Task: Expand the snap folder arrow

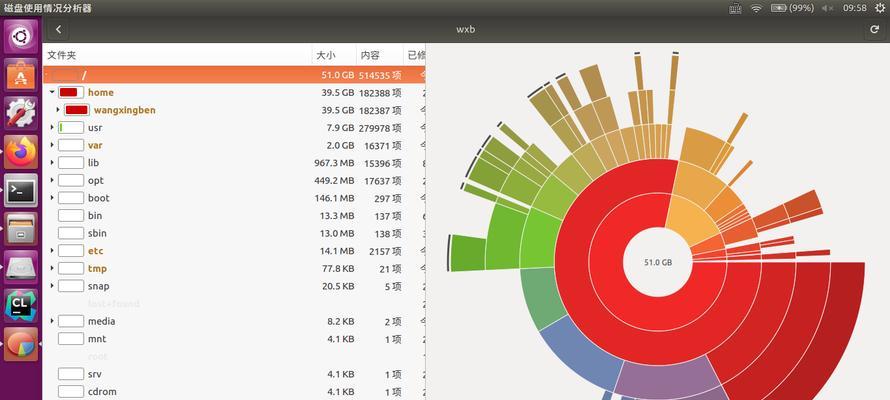Action: coord(52,286)
